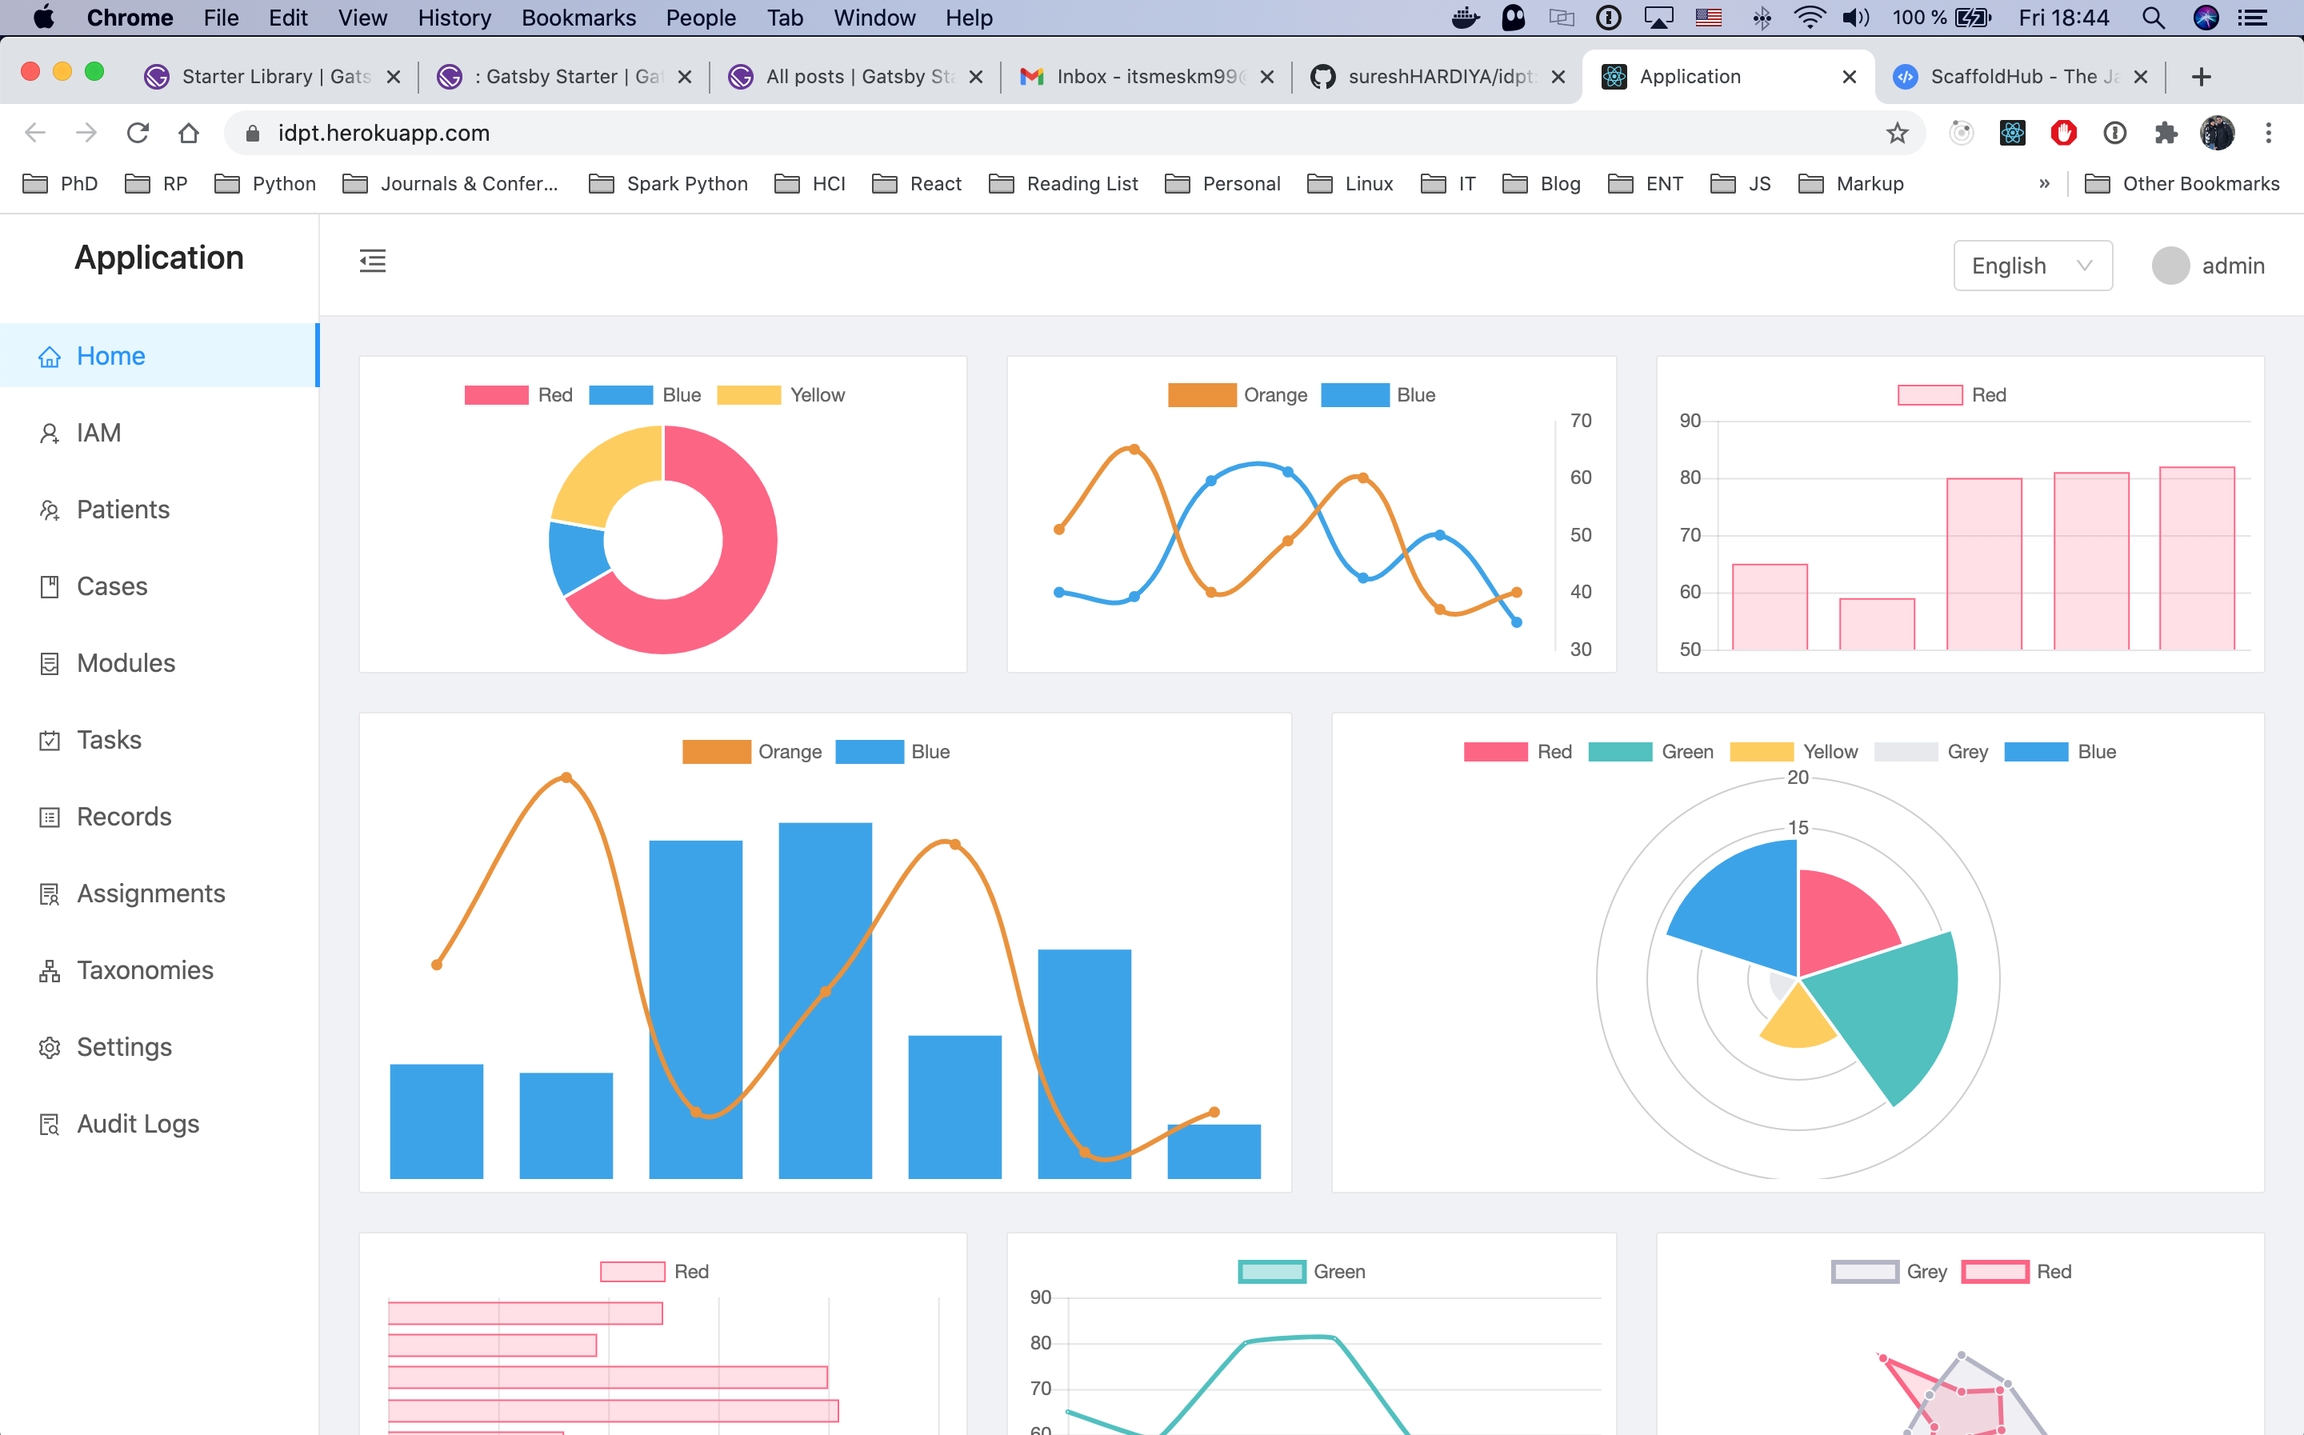The width and height of the screenshot is (2304, 1435).
Task: Click the Audit Logs sidebar icon
Action: click(x=49, y=1124)
